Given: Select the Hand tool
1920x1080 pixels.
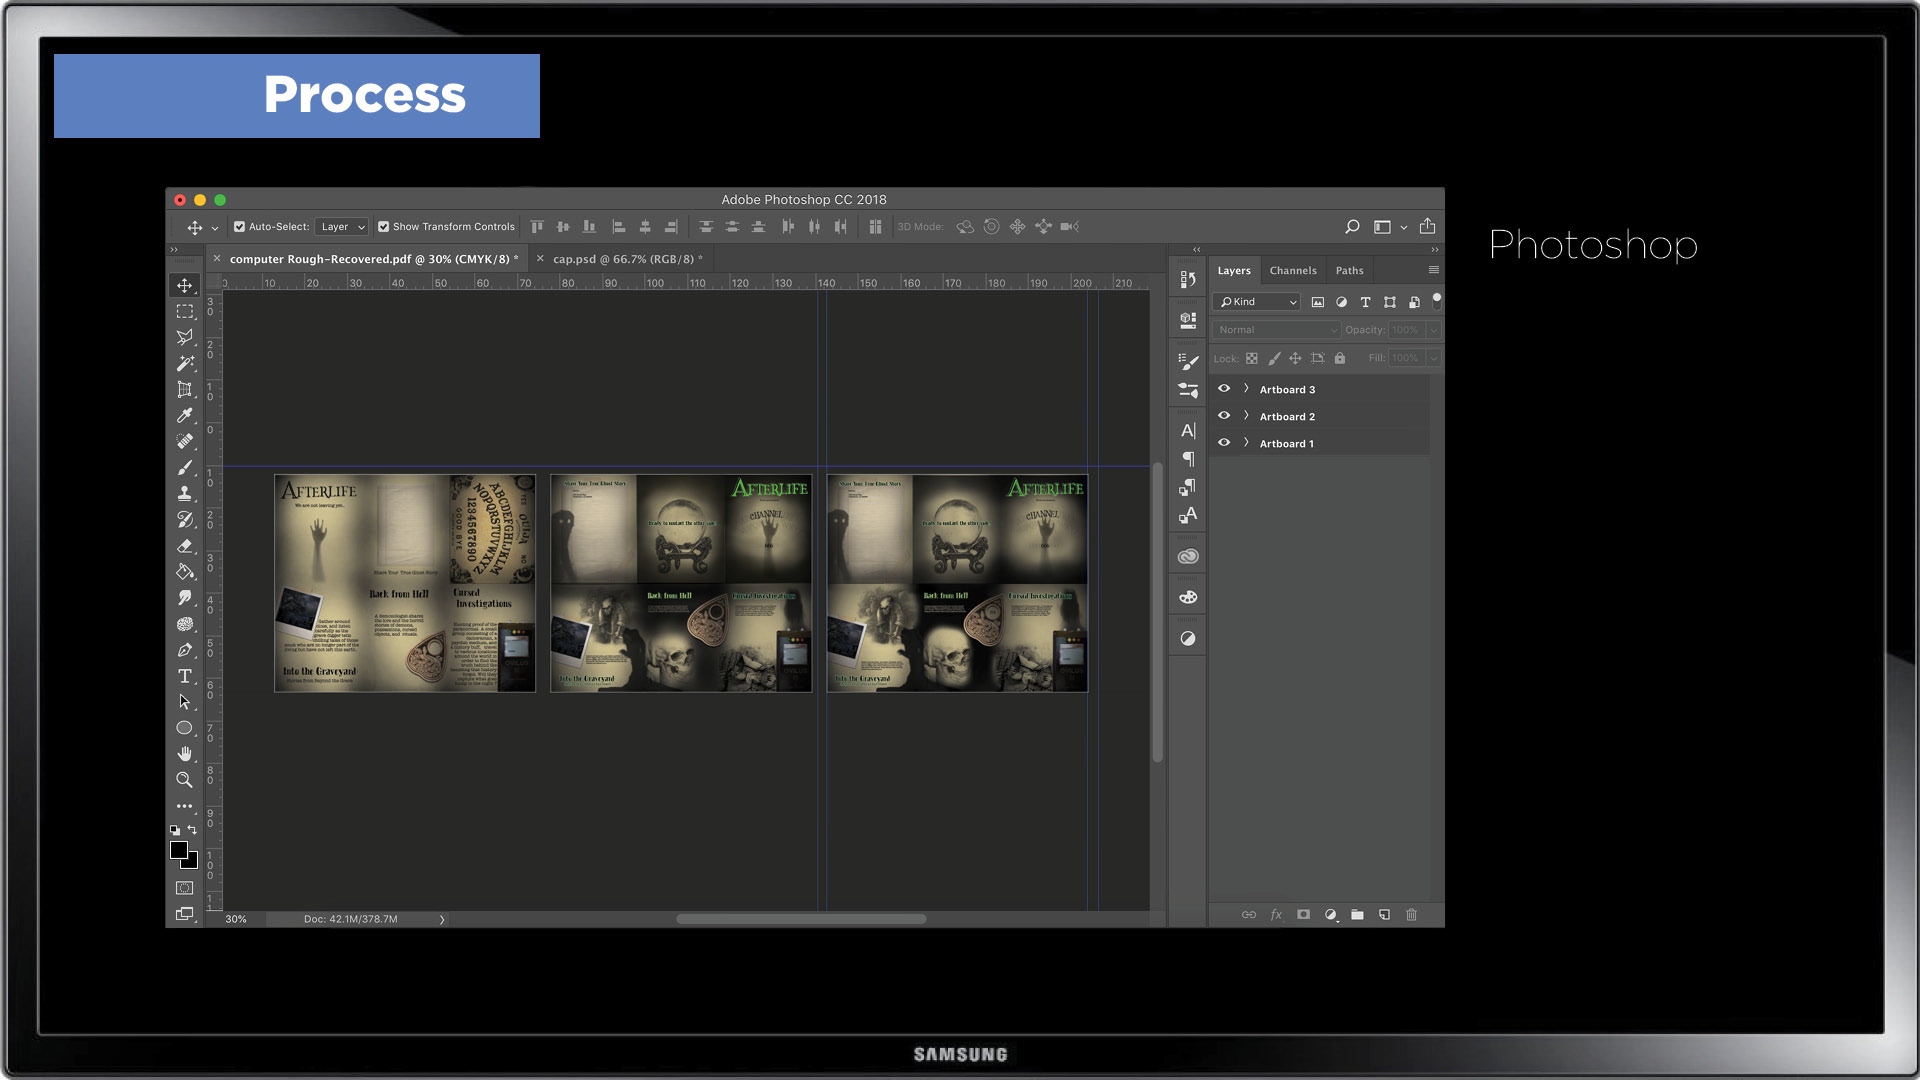Looking at the screenshot, I should point(185,754).
